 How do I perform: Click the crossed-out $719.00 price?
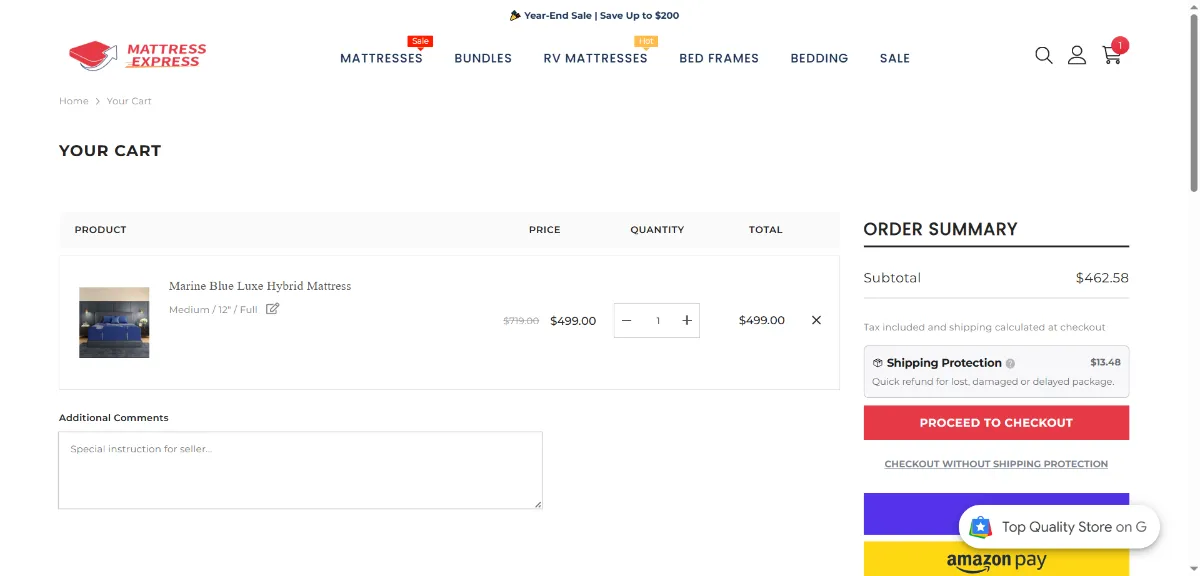pyautogui.click(x=521, y=321)
